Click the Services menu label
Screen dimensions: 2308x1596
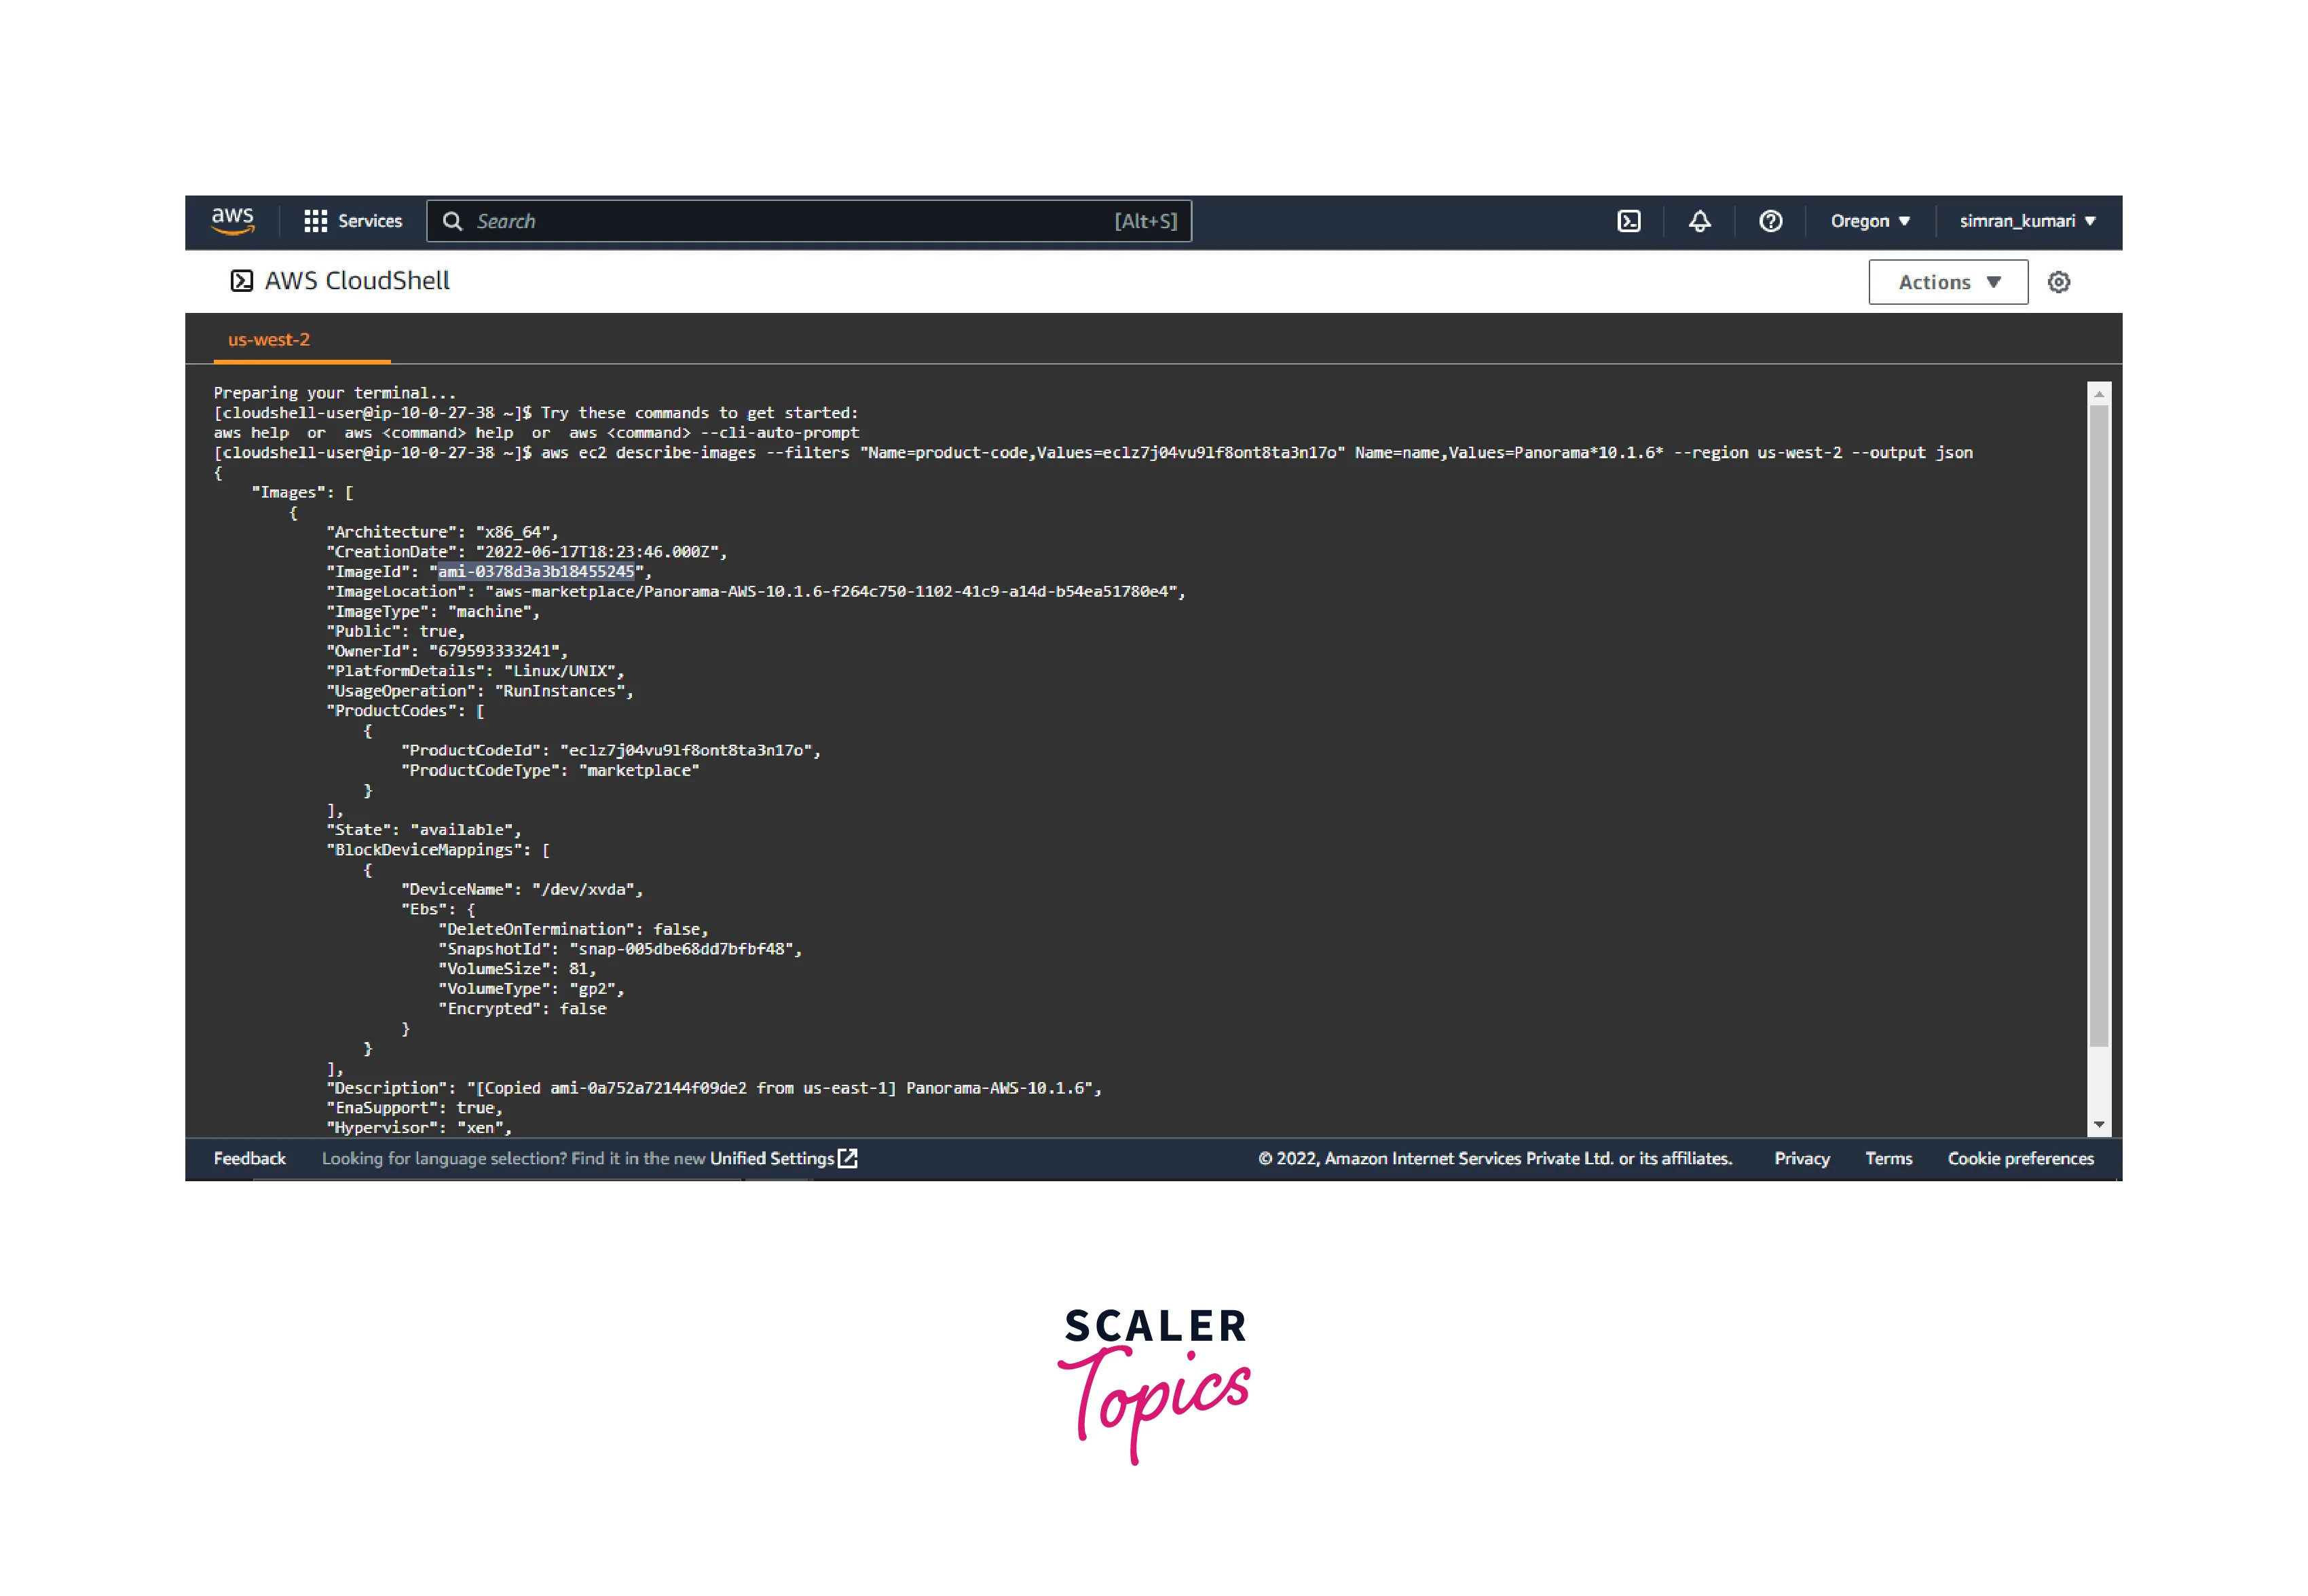pos(369,221)
